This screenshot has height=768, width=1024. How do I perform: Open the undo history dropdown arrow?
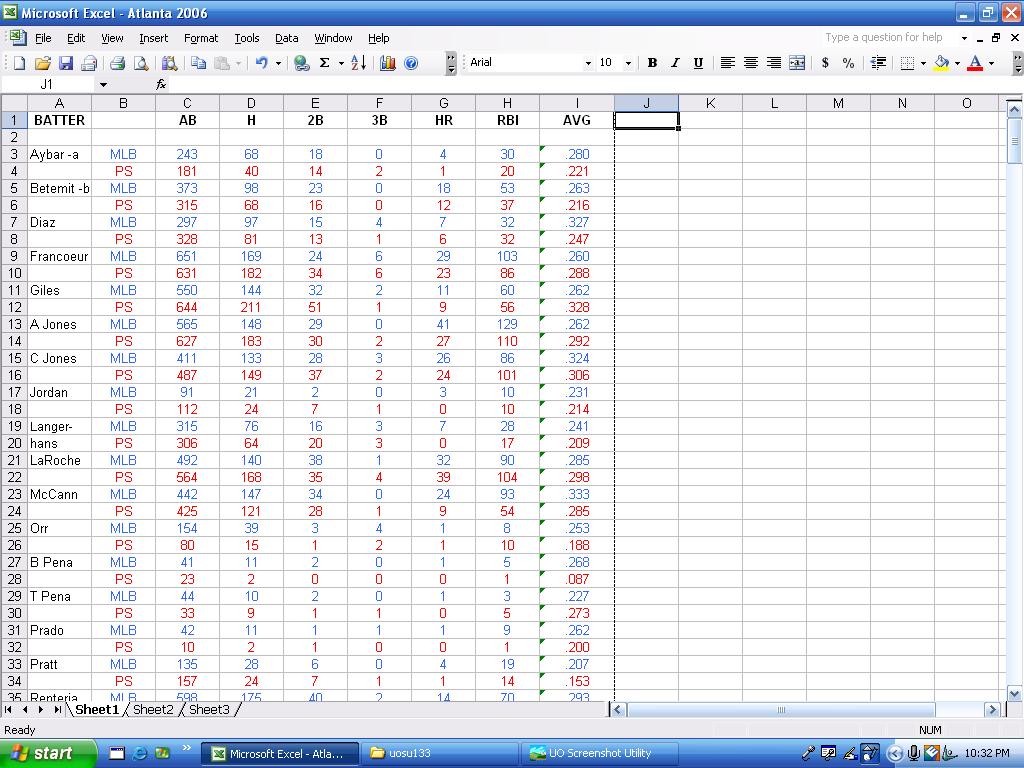(278, 63)
